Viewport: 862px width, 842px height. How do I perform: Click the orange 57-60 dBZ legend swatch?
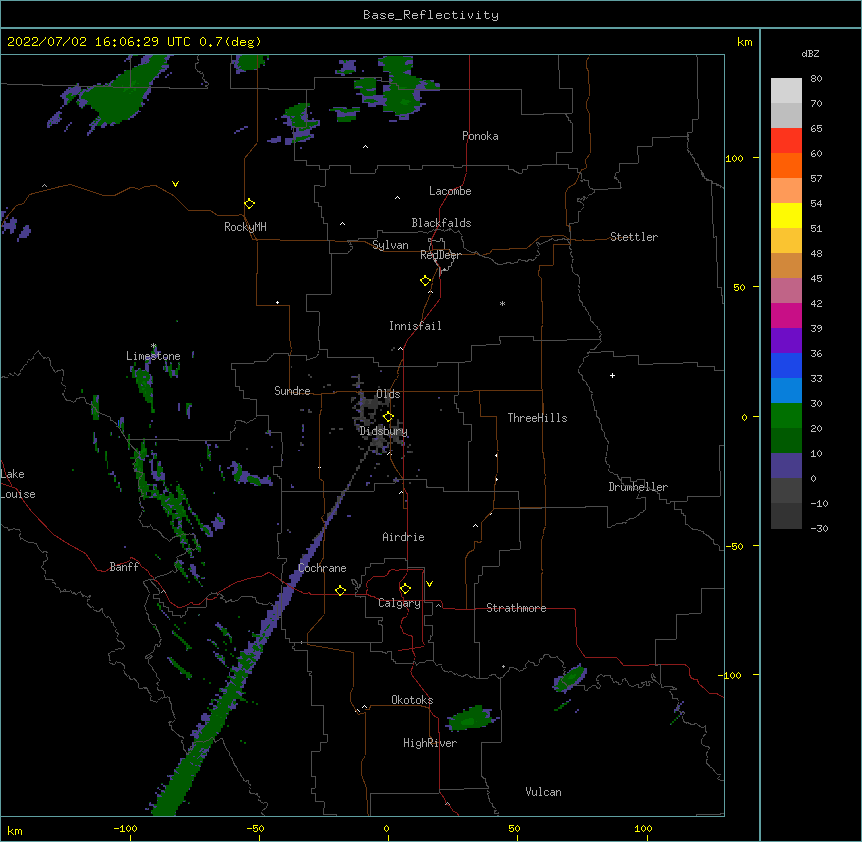point(786,165)
